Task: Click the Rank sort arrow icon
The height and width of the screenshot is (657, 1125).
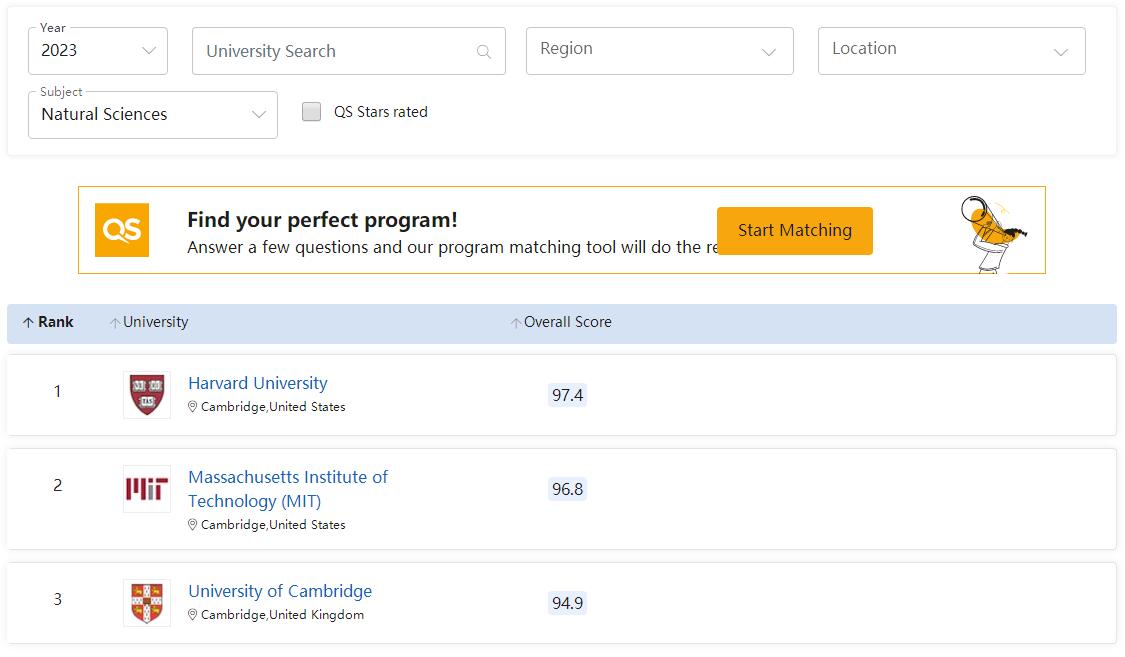Action: (x=28, y=323)
